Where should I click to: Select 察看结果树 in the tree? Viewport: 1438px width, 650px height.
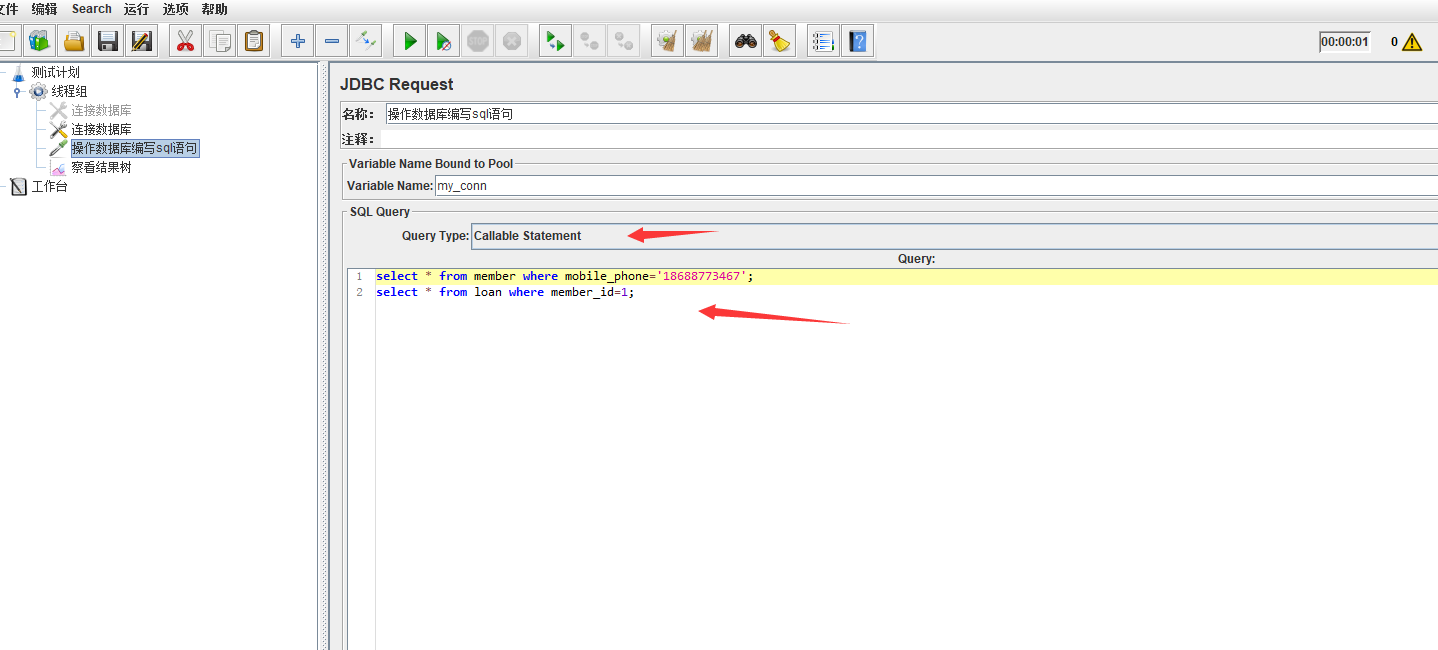coord(100,168)
